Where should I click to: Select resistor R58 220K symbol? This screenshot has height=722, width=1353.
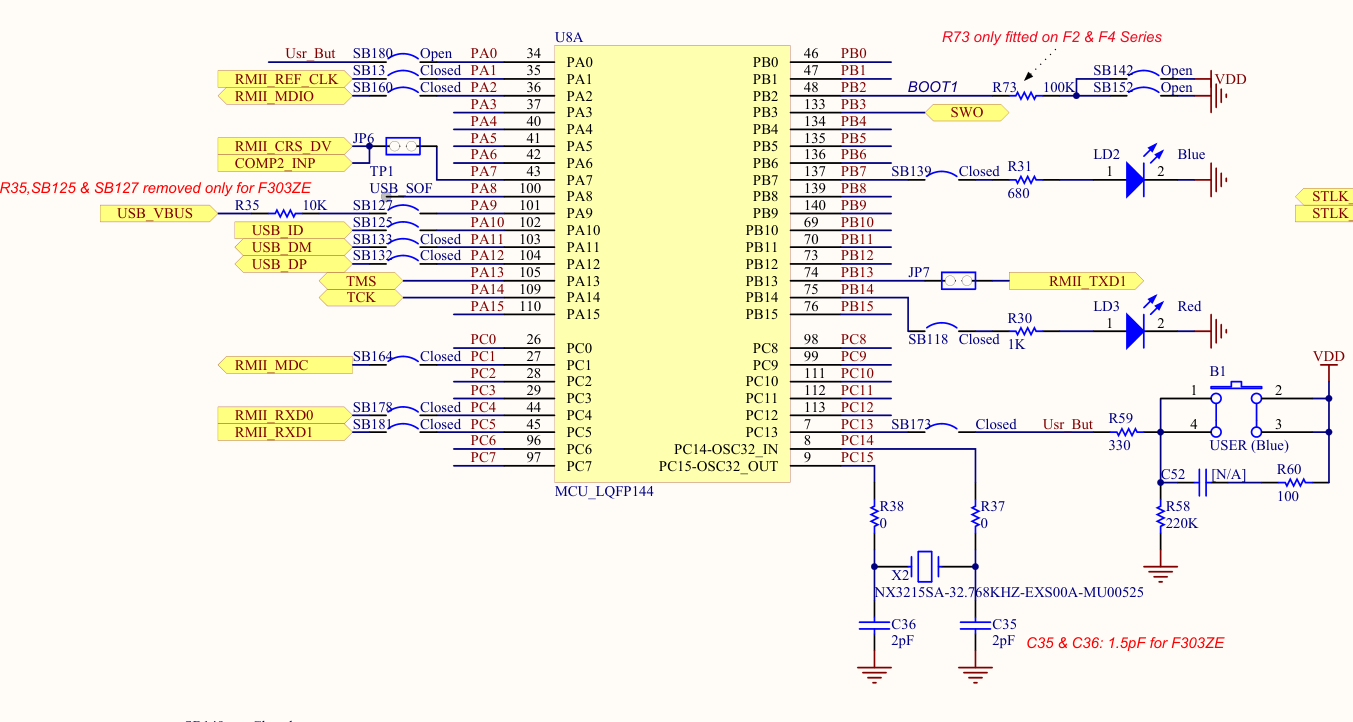[x=1160, y=518]
